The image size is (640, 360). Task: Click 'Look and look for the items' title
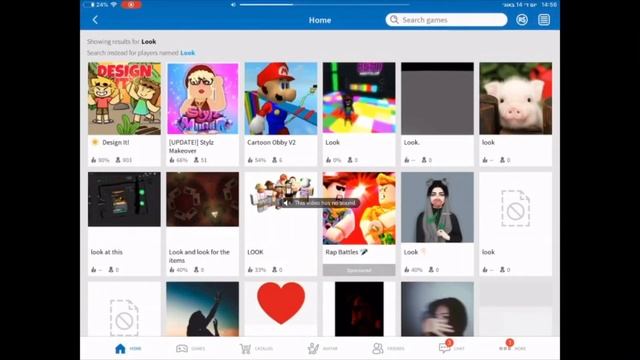pos(199,256)
